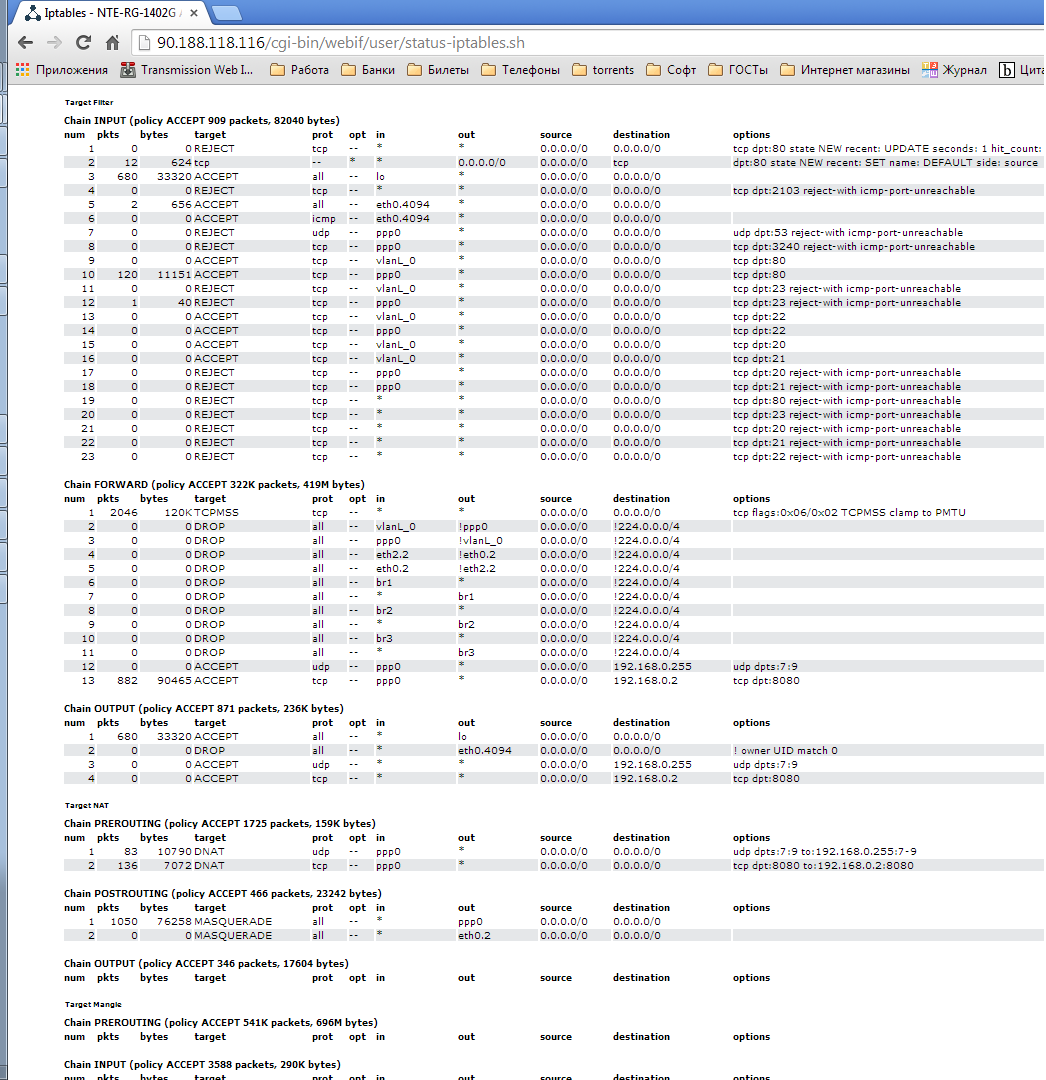This screenshot has width=1046, height=1080.
Task: Click 'tcp dpt:3240 reject-with icmp-port-unreachable' option
Action: coord(854,247)
